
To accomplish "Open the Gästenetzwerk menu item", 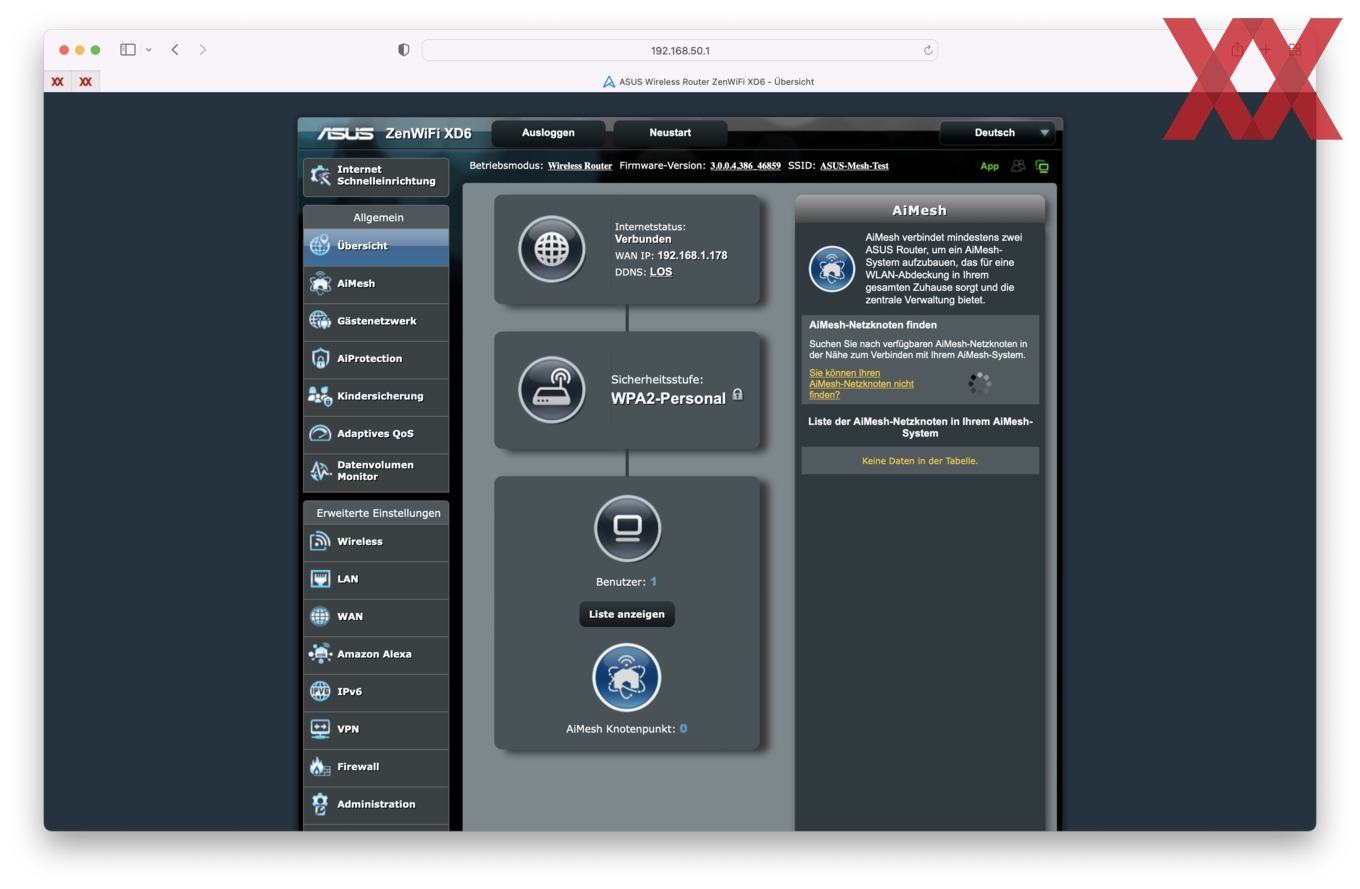I will (376, 321).
